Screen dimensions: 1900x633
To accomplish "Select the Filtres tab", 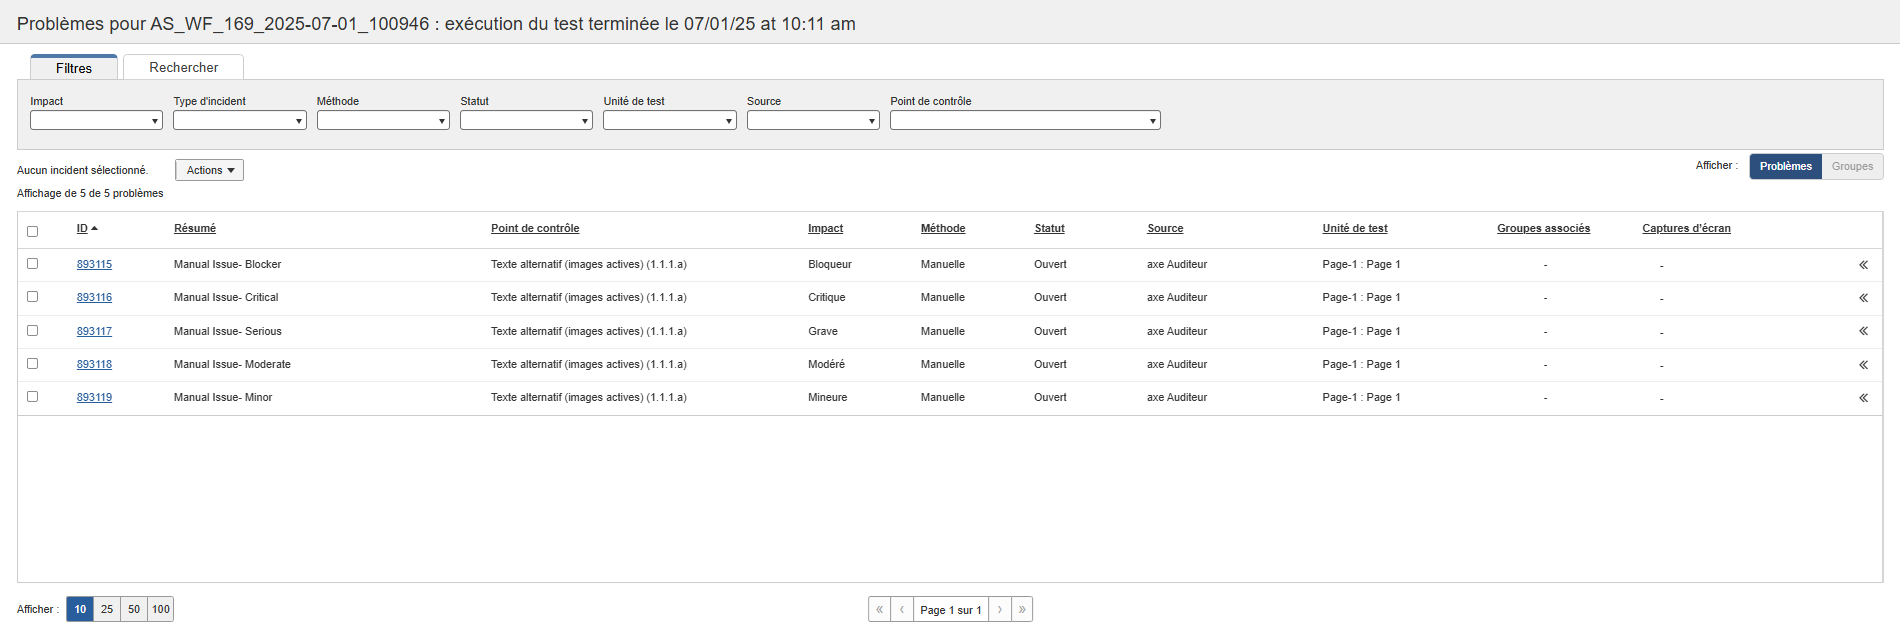I will 74,68.
